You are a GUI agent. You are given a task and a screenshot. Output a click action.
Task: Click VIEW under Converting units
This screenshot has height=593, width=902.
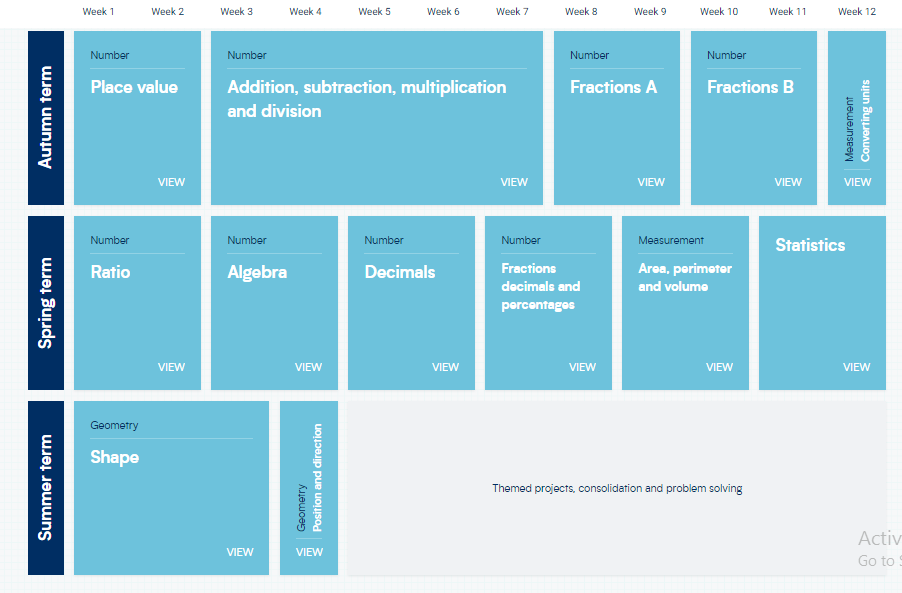click(x=857, y=182)
